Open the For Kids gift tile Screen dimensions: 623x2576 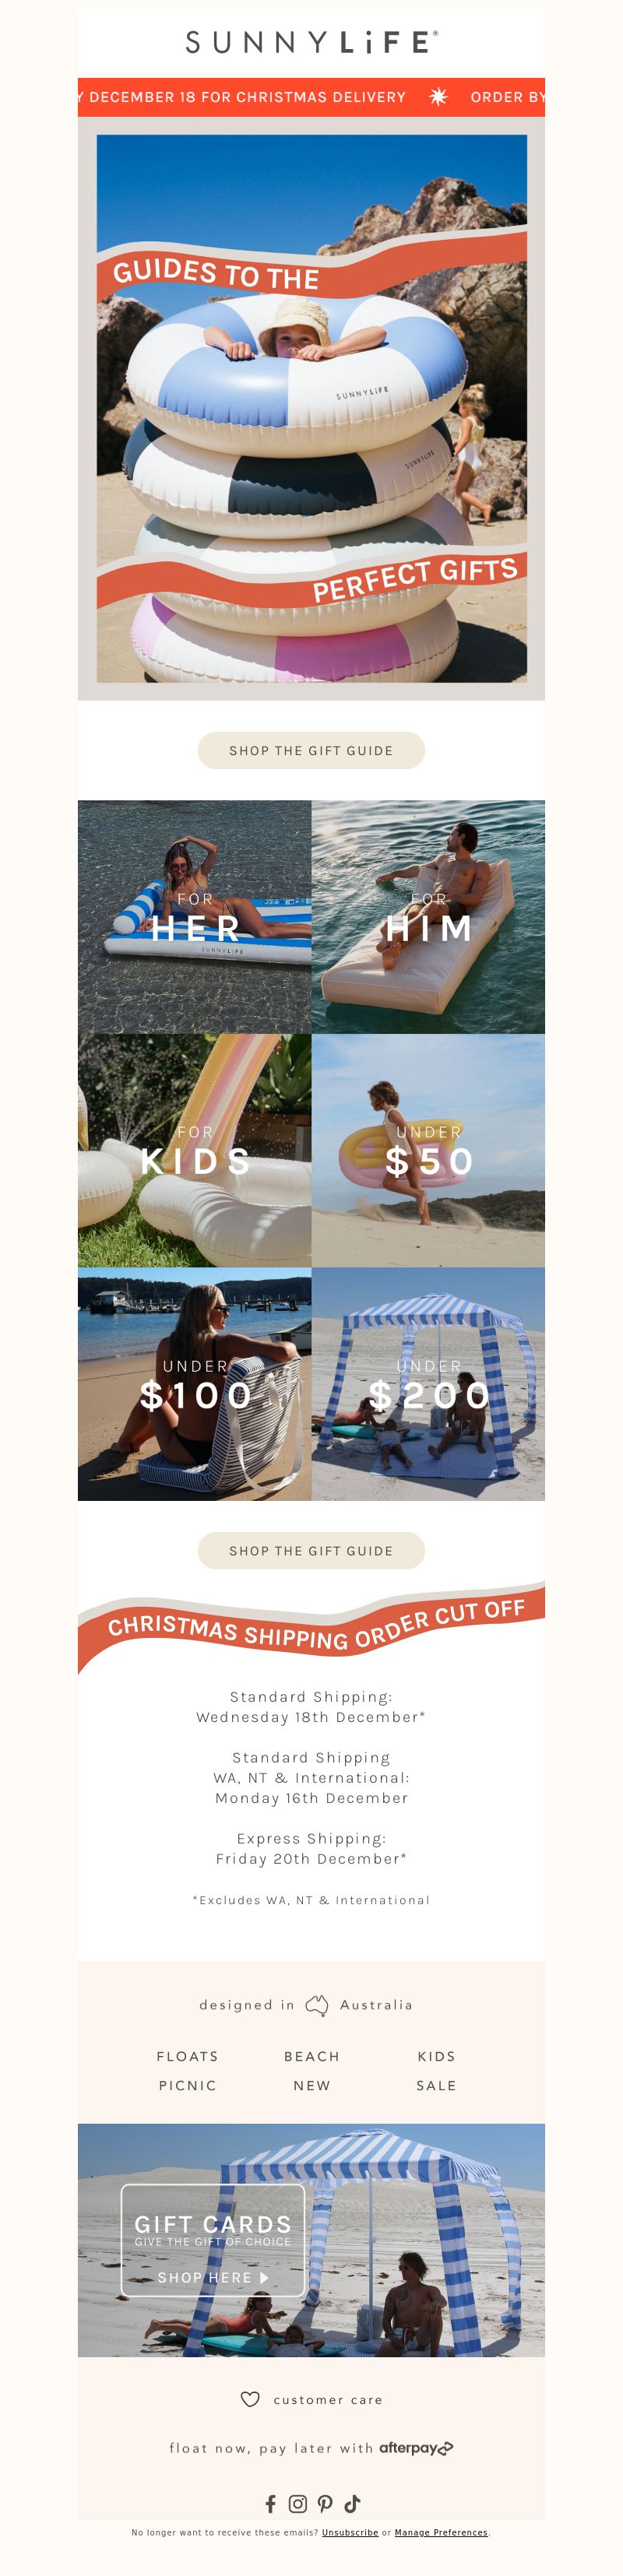195,1150
